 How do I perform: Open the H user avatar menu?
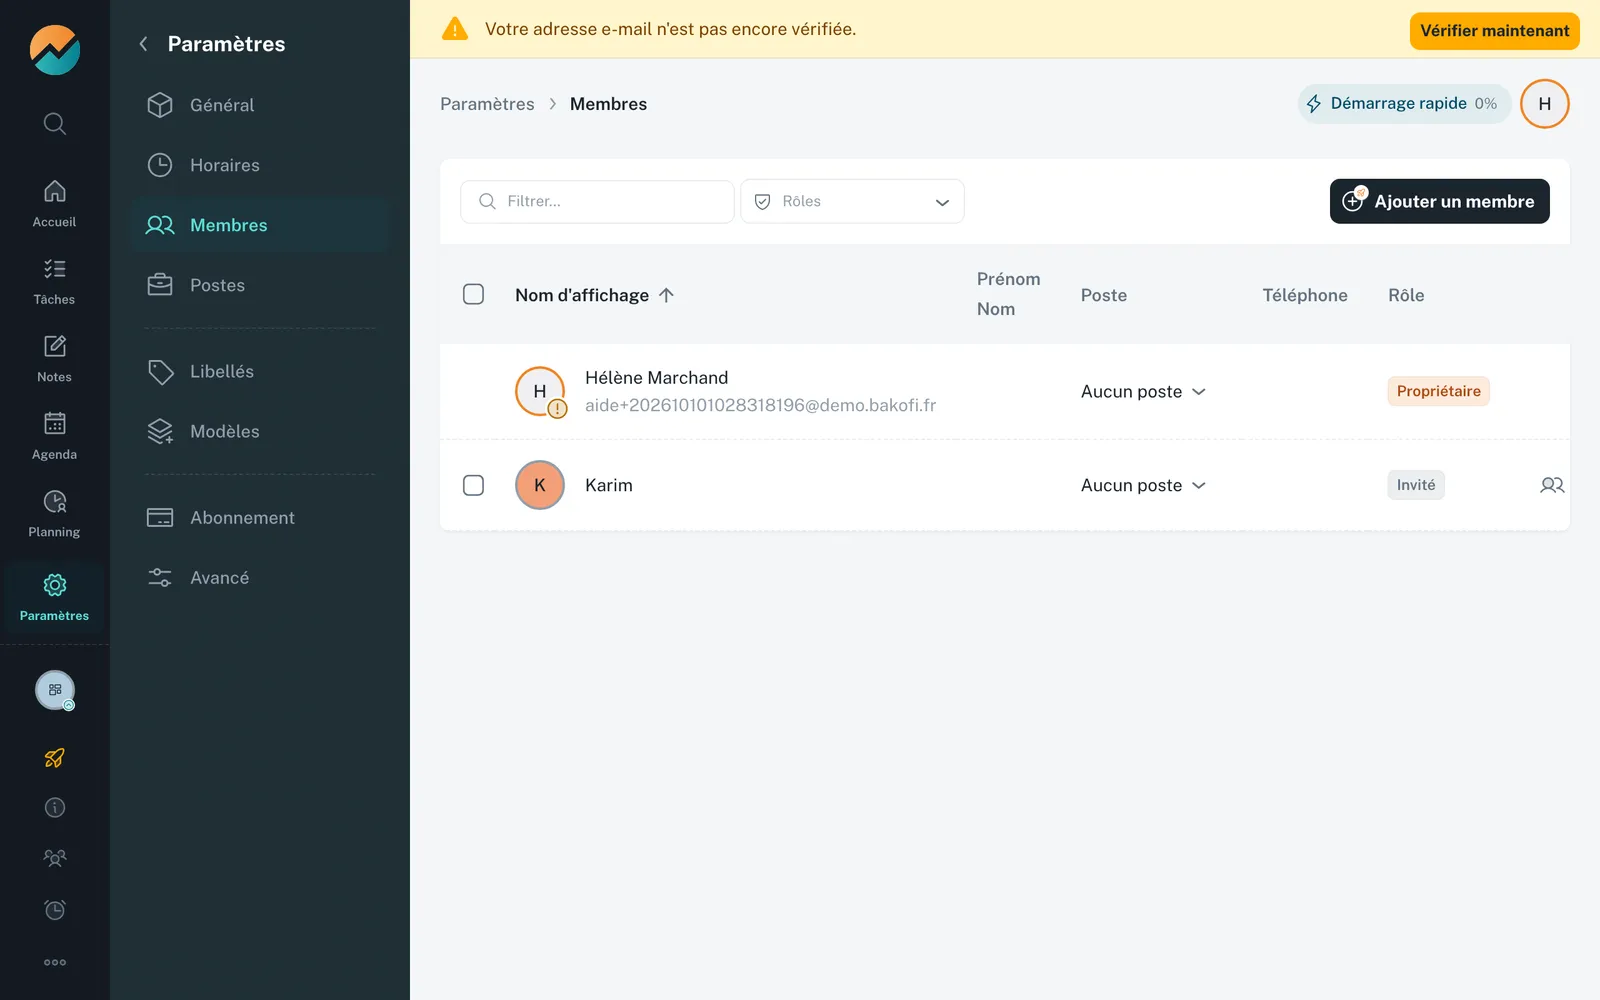pyautogui.click(x=1544, y=104)
